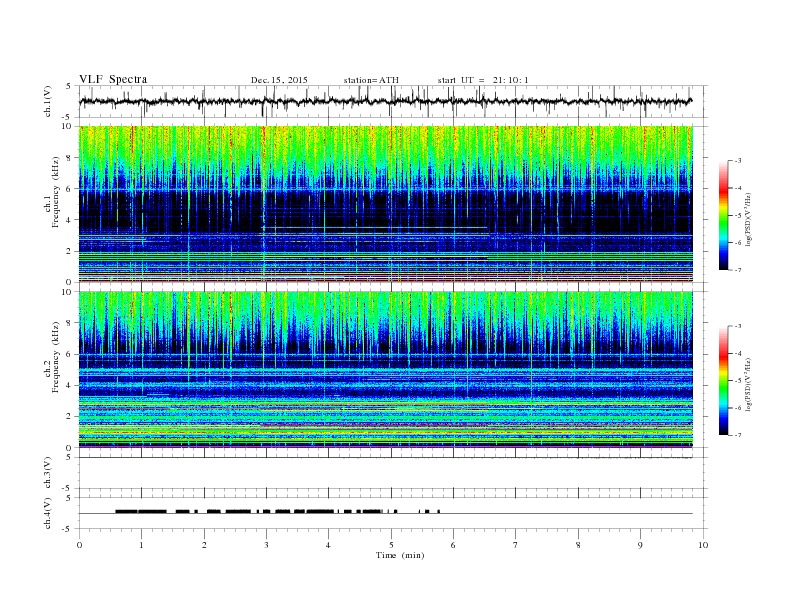Click the ch.2 spectrogram plot

[x=386, y=370]
